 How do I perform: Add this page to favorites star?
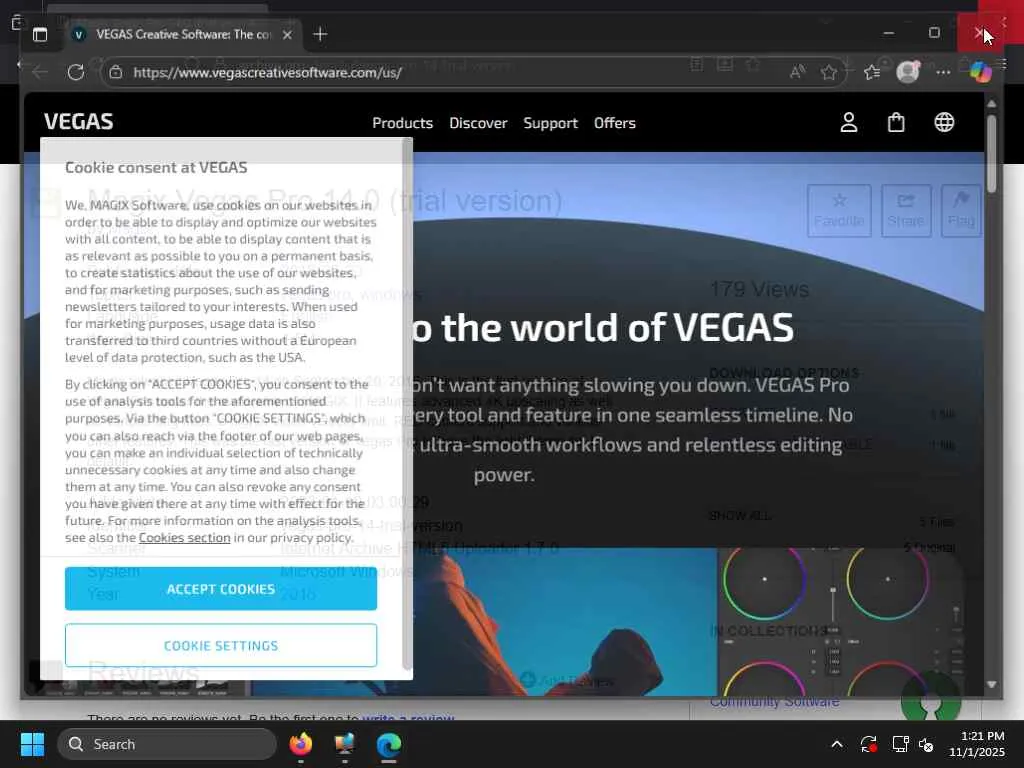(x=829, y=72)
